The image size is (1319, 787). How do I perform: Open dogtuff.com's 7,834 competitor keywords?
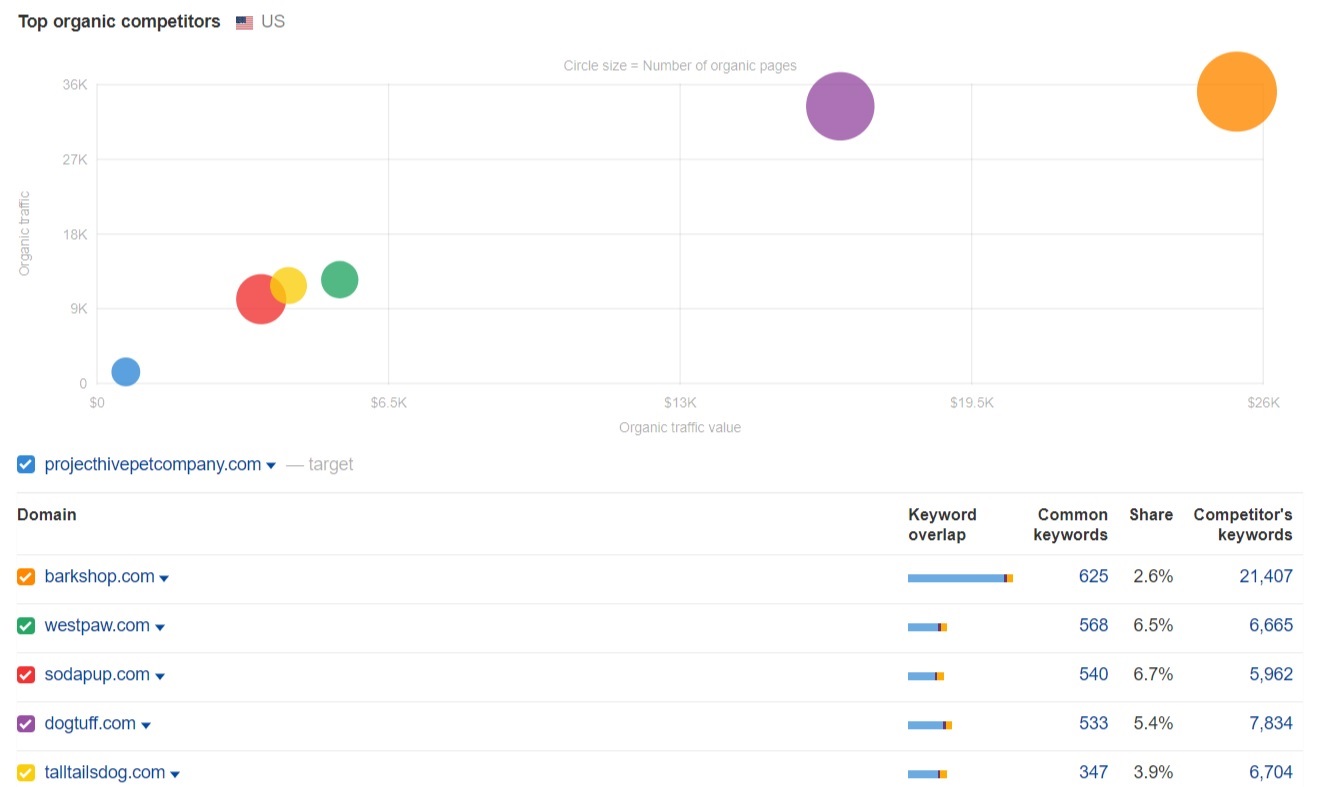1270,724
